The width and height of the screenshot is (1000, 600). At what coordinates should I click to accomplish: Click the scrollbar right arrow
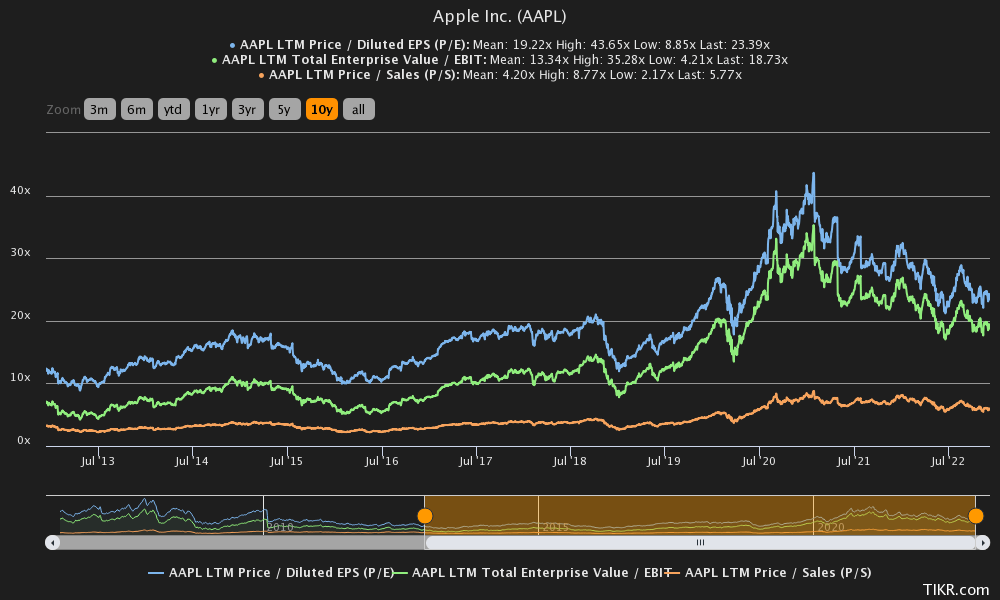983,543
